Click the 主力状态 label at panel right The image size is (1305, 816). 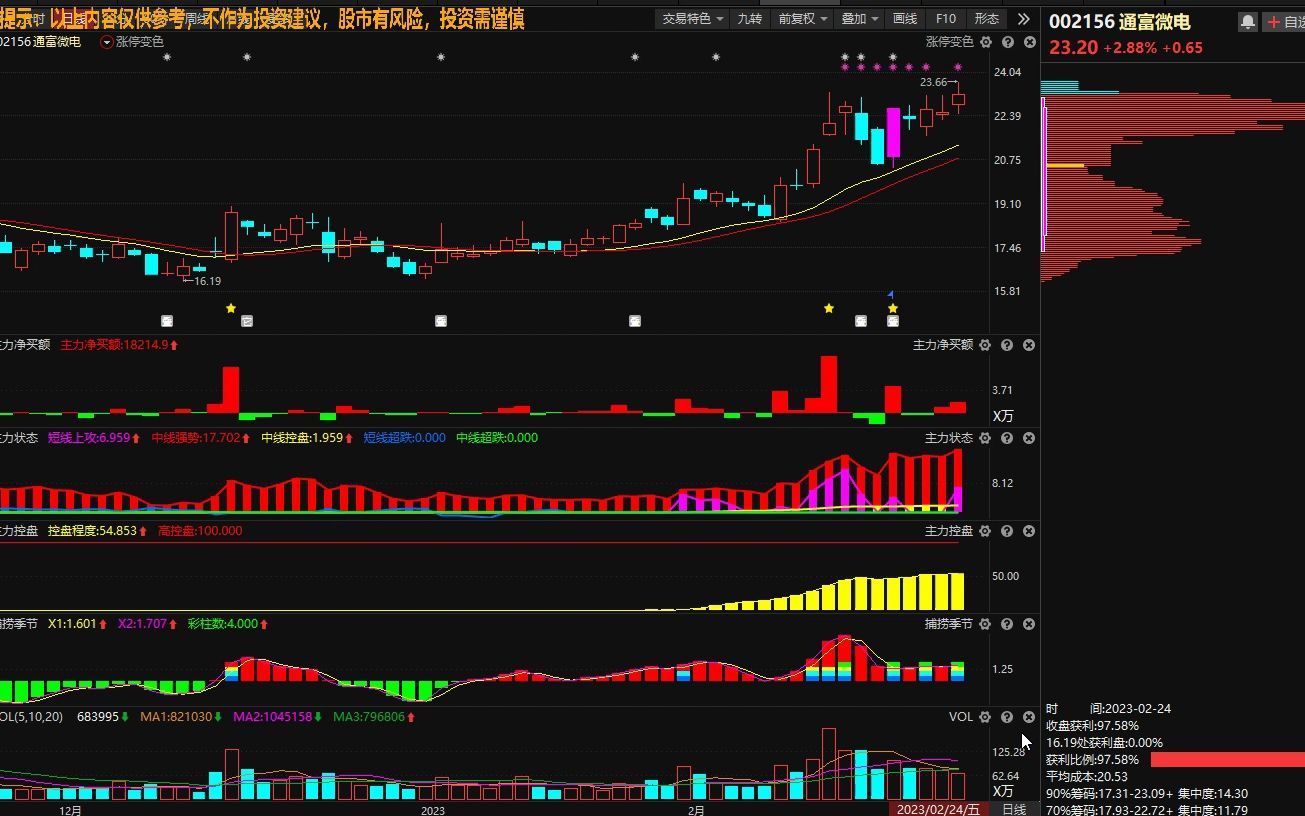[949, 438]
